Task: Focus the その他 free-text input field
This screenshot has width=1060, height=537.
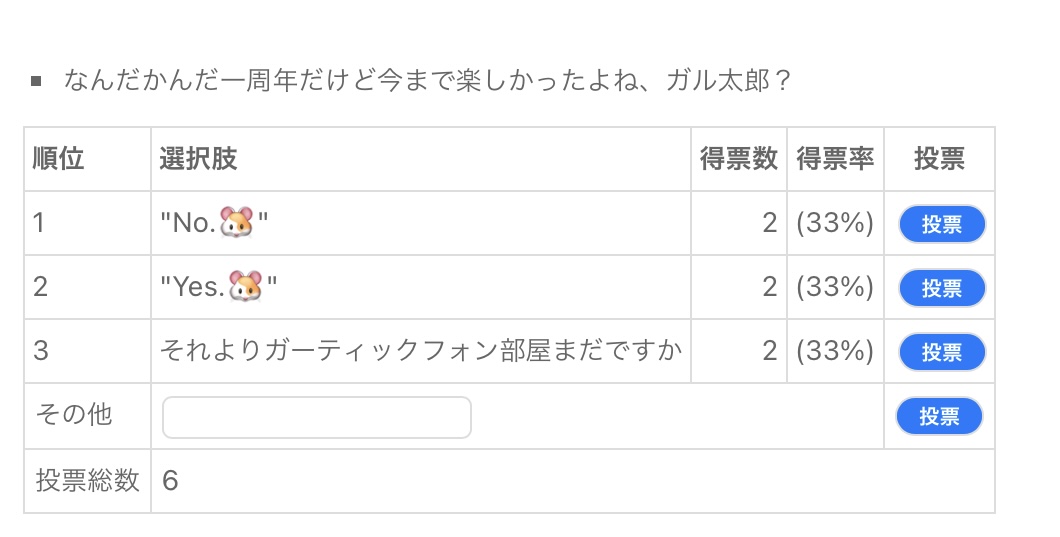Action: tap(316, 417)
